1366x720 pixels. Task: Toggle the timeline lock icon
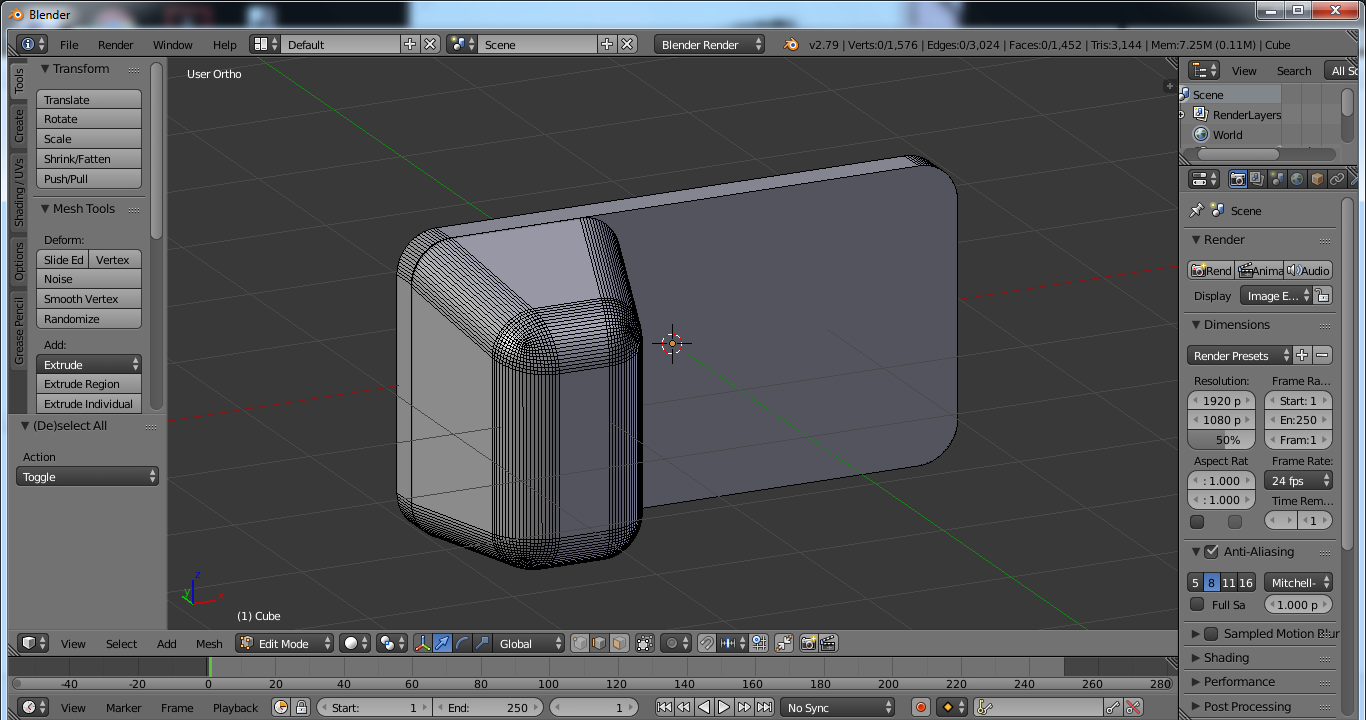[301, 707]
